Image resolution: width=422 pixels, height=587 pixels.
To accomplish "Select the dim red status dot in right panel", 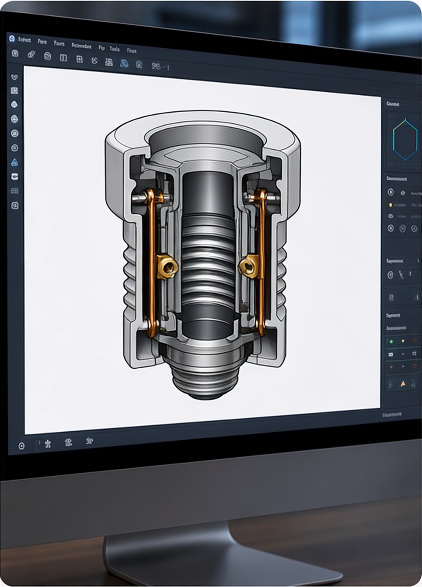I will point(414,341).
